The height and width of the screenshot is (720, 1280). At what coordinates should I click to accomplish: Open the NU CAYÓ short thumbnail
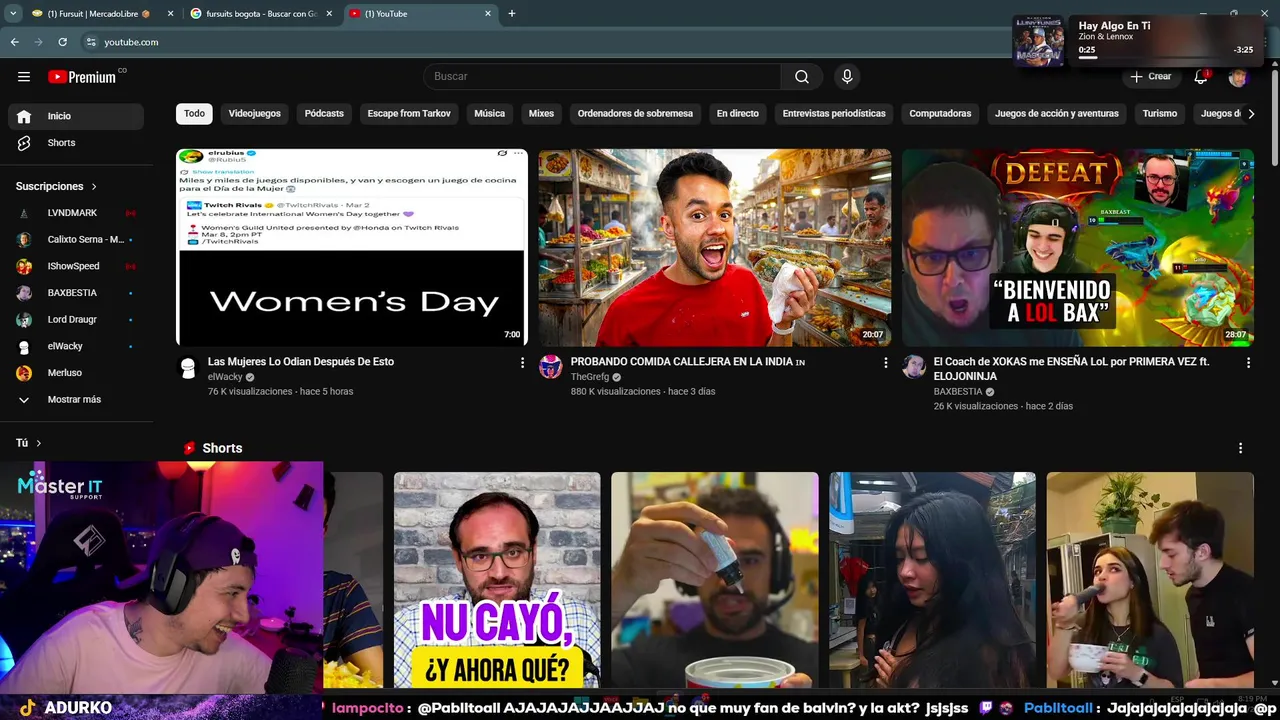[497, 580]
